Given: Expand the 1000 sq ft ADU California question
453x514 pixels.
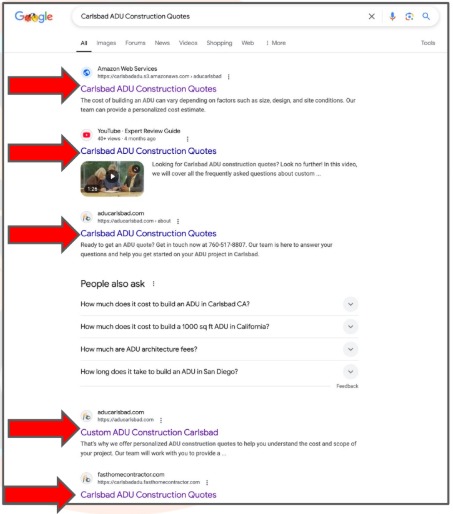Looking at the screenshot, I should (219, 326).
